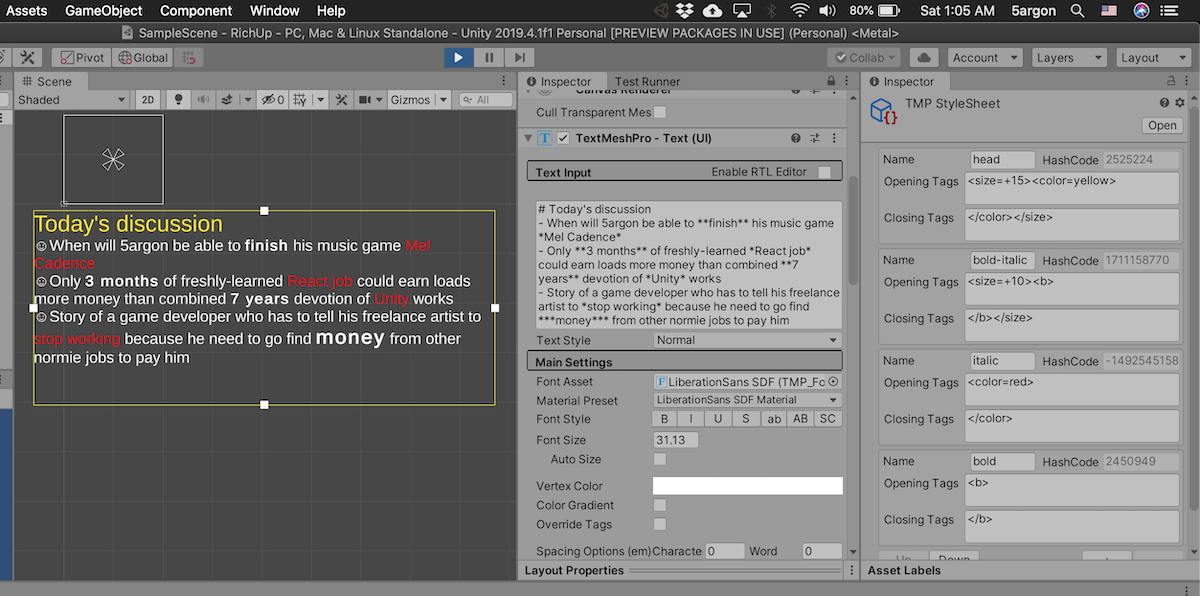Open component editor tools icon in Scene bar
1200x596 pixels.
[x=342, y=100]
